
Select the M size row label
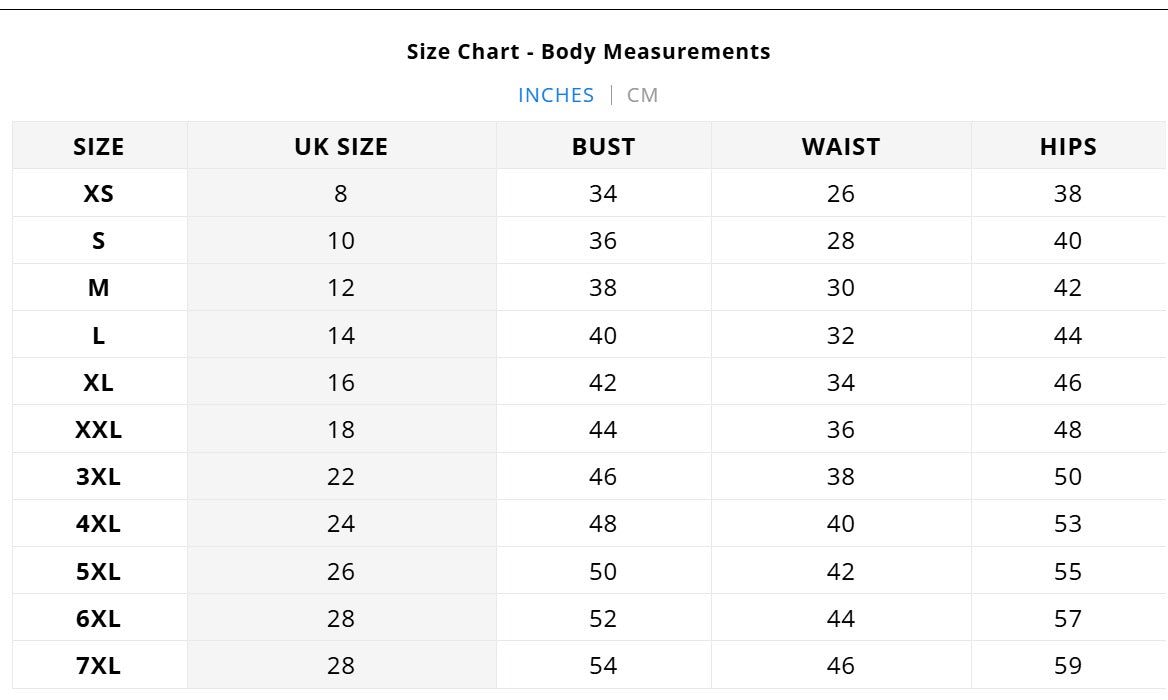pyautogui.click(x=98, y=287)
